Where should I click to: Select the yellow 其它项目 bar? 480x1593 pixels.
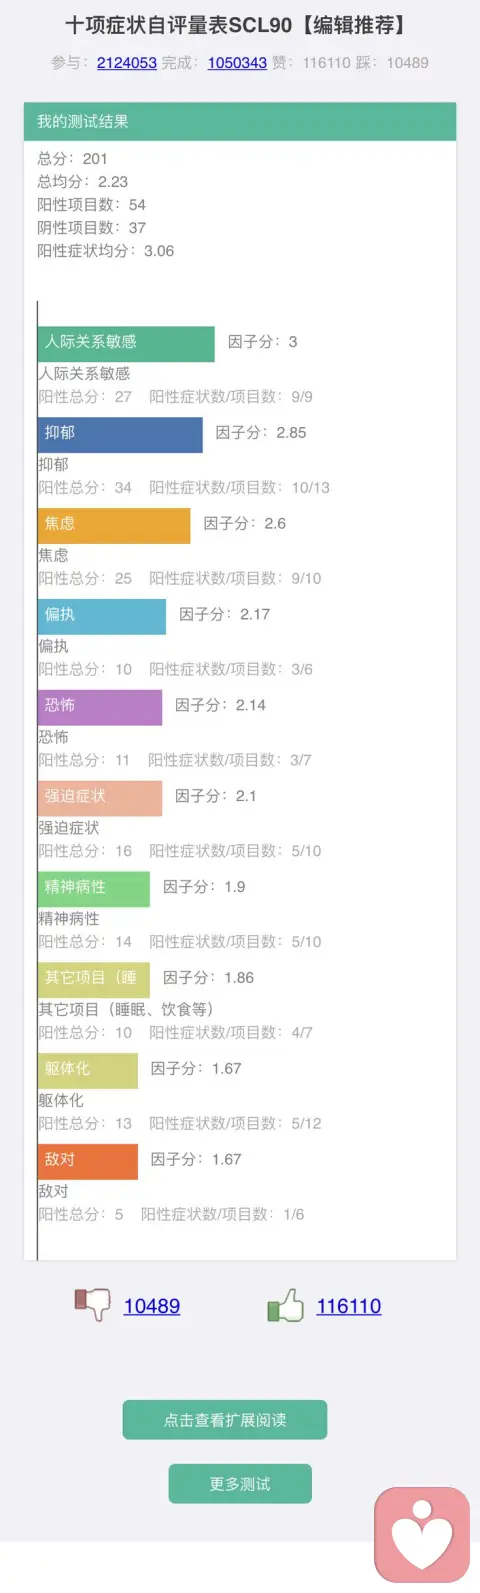(x=94, y=980)
